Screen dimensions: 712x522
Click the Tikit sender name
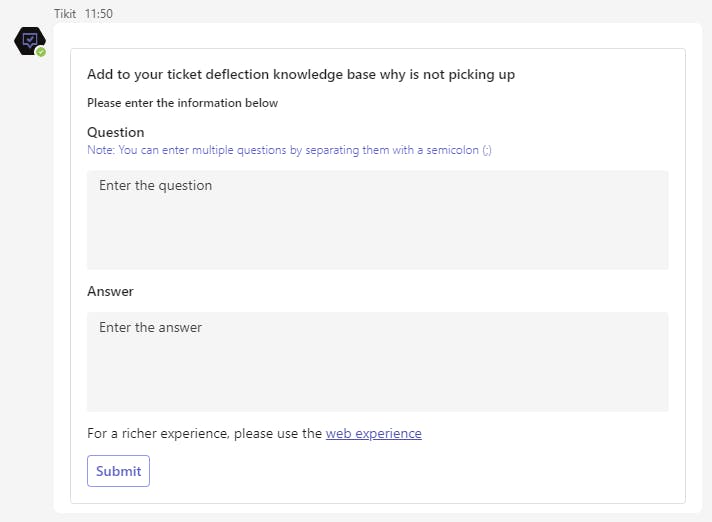[66, 13]
